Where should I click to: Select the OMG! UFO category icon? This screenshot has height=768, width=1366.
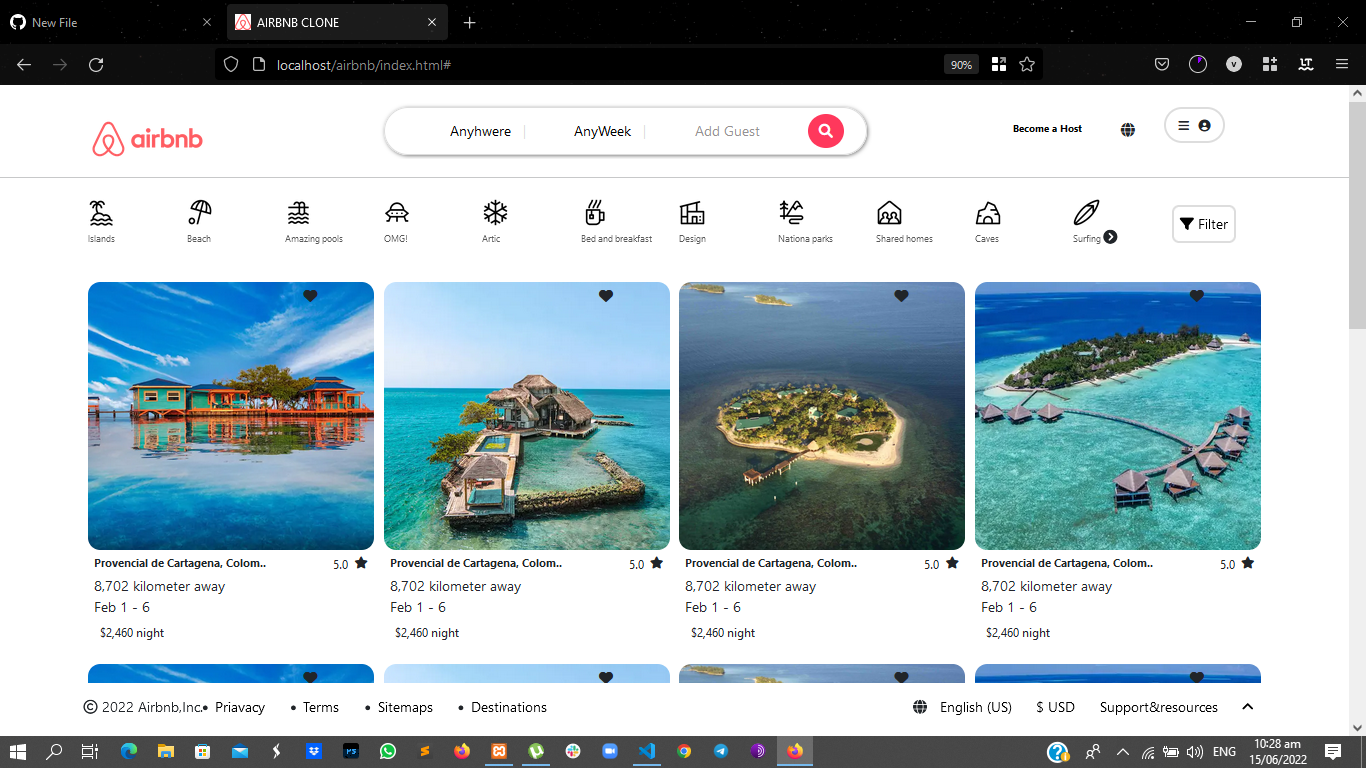click(x=397, y=213)
